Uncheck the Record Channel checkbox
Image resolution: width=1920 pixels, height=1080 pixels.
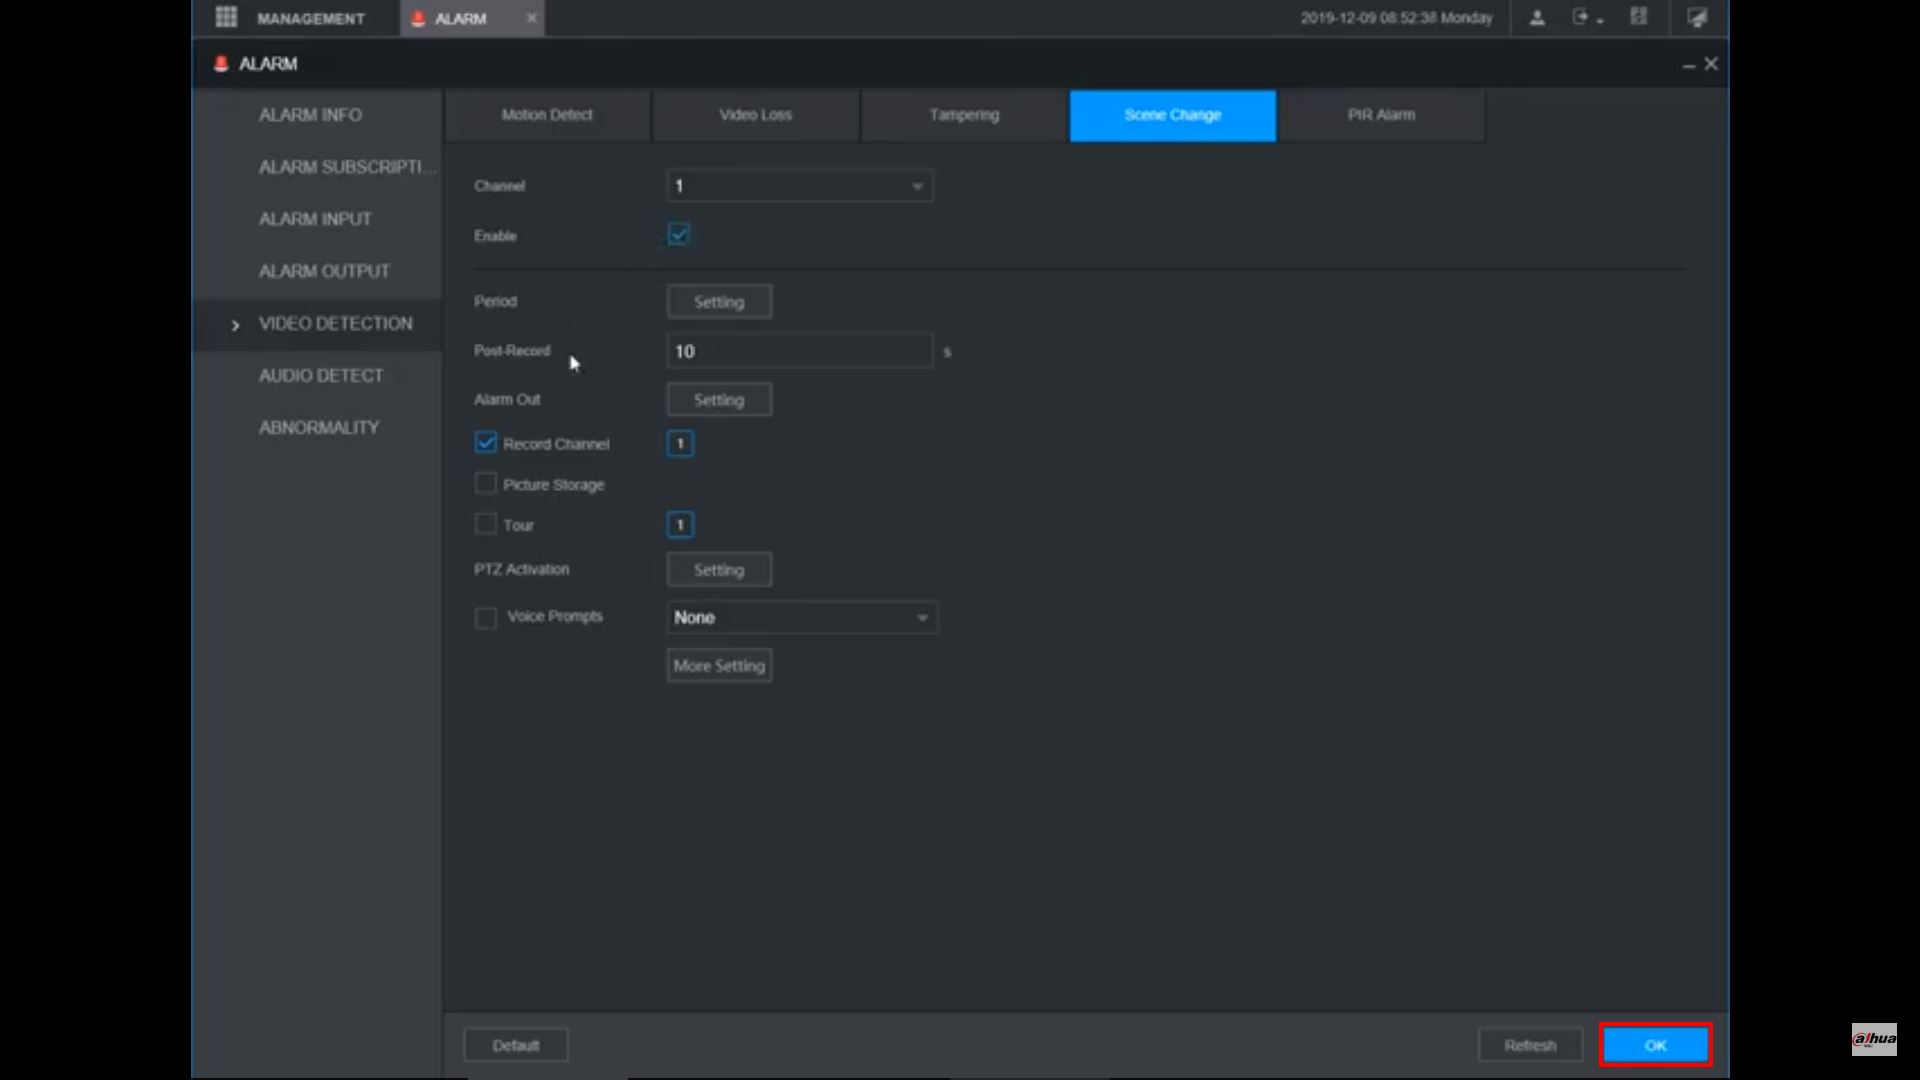tap(486, 443)
